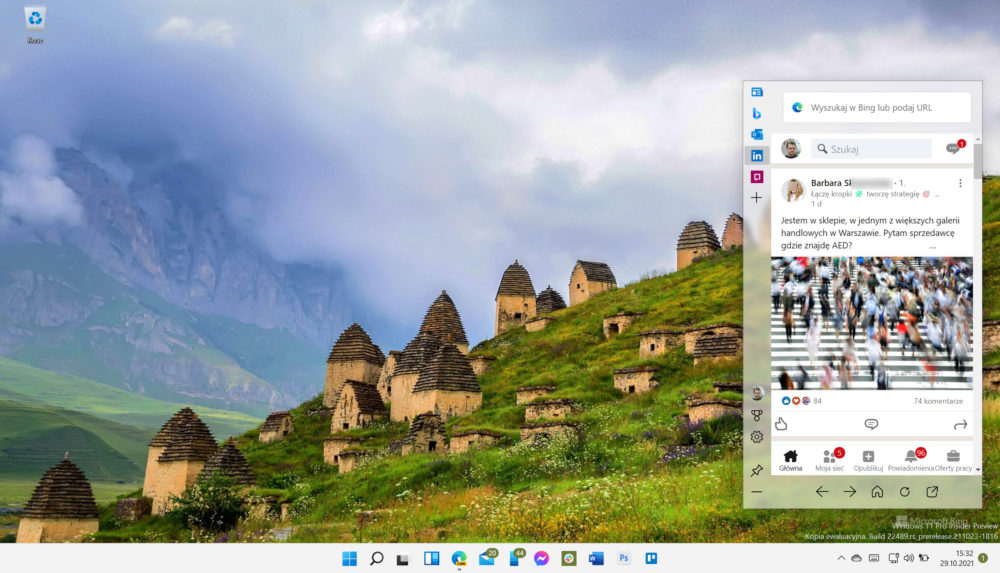Open Word on the taskbar

(596, 558)
